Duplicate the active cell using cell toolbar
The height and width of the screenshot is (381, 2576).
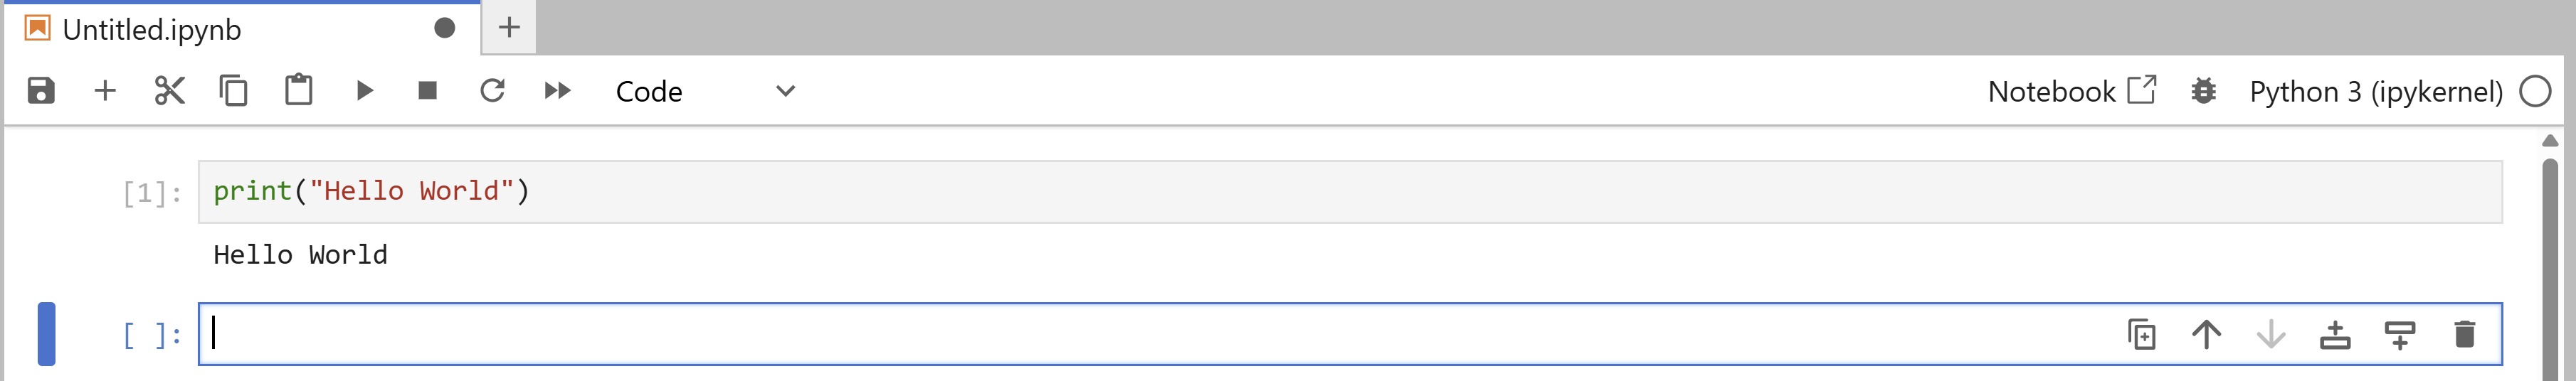(x=2142, y=334)
